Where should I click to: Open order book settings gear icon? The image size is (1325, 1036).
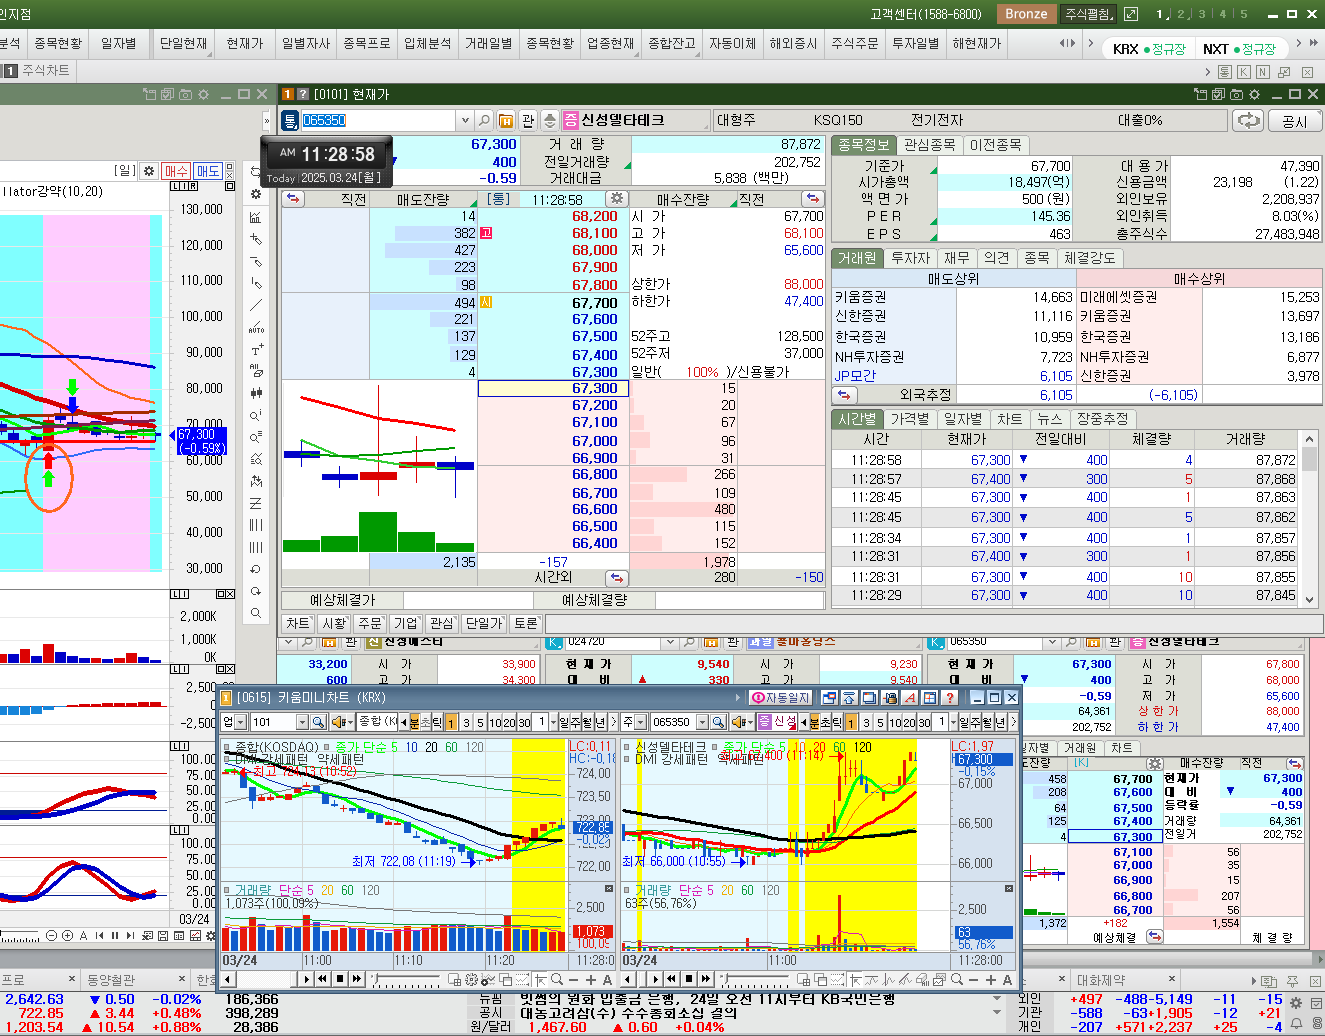tap(617, 199)
